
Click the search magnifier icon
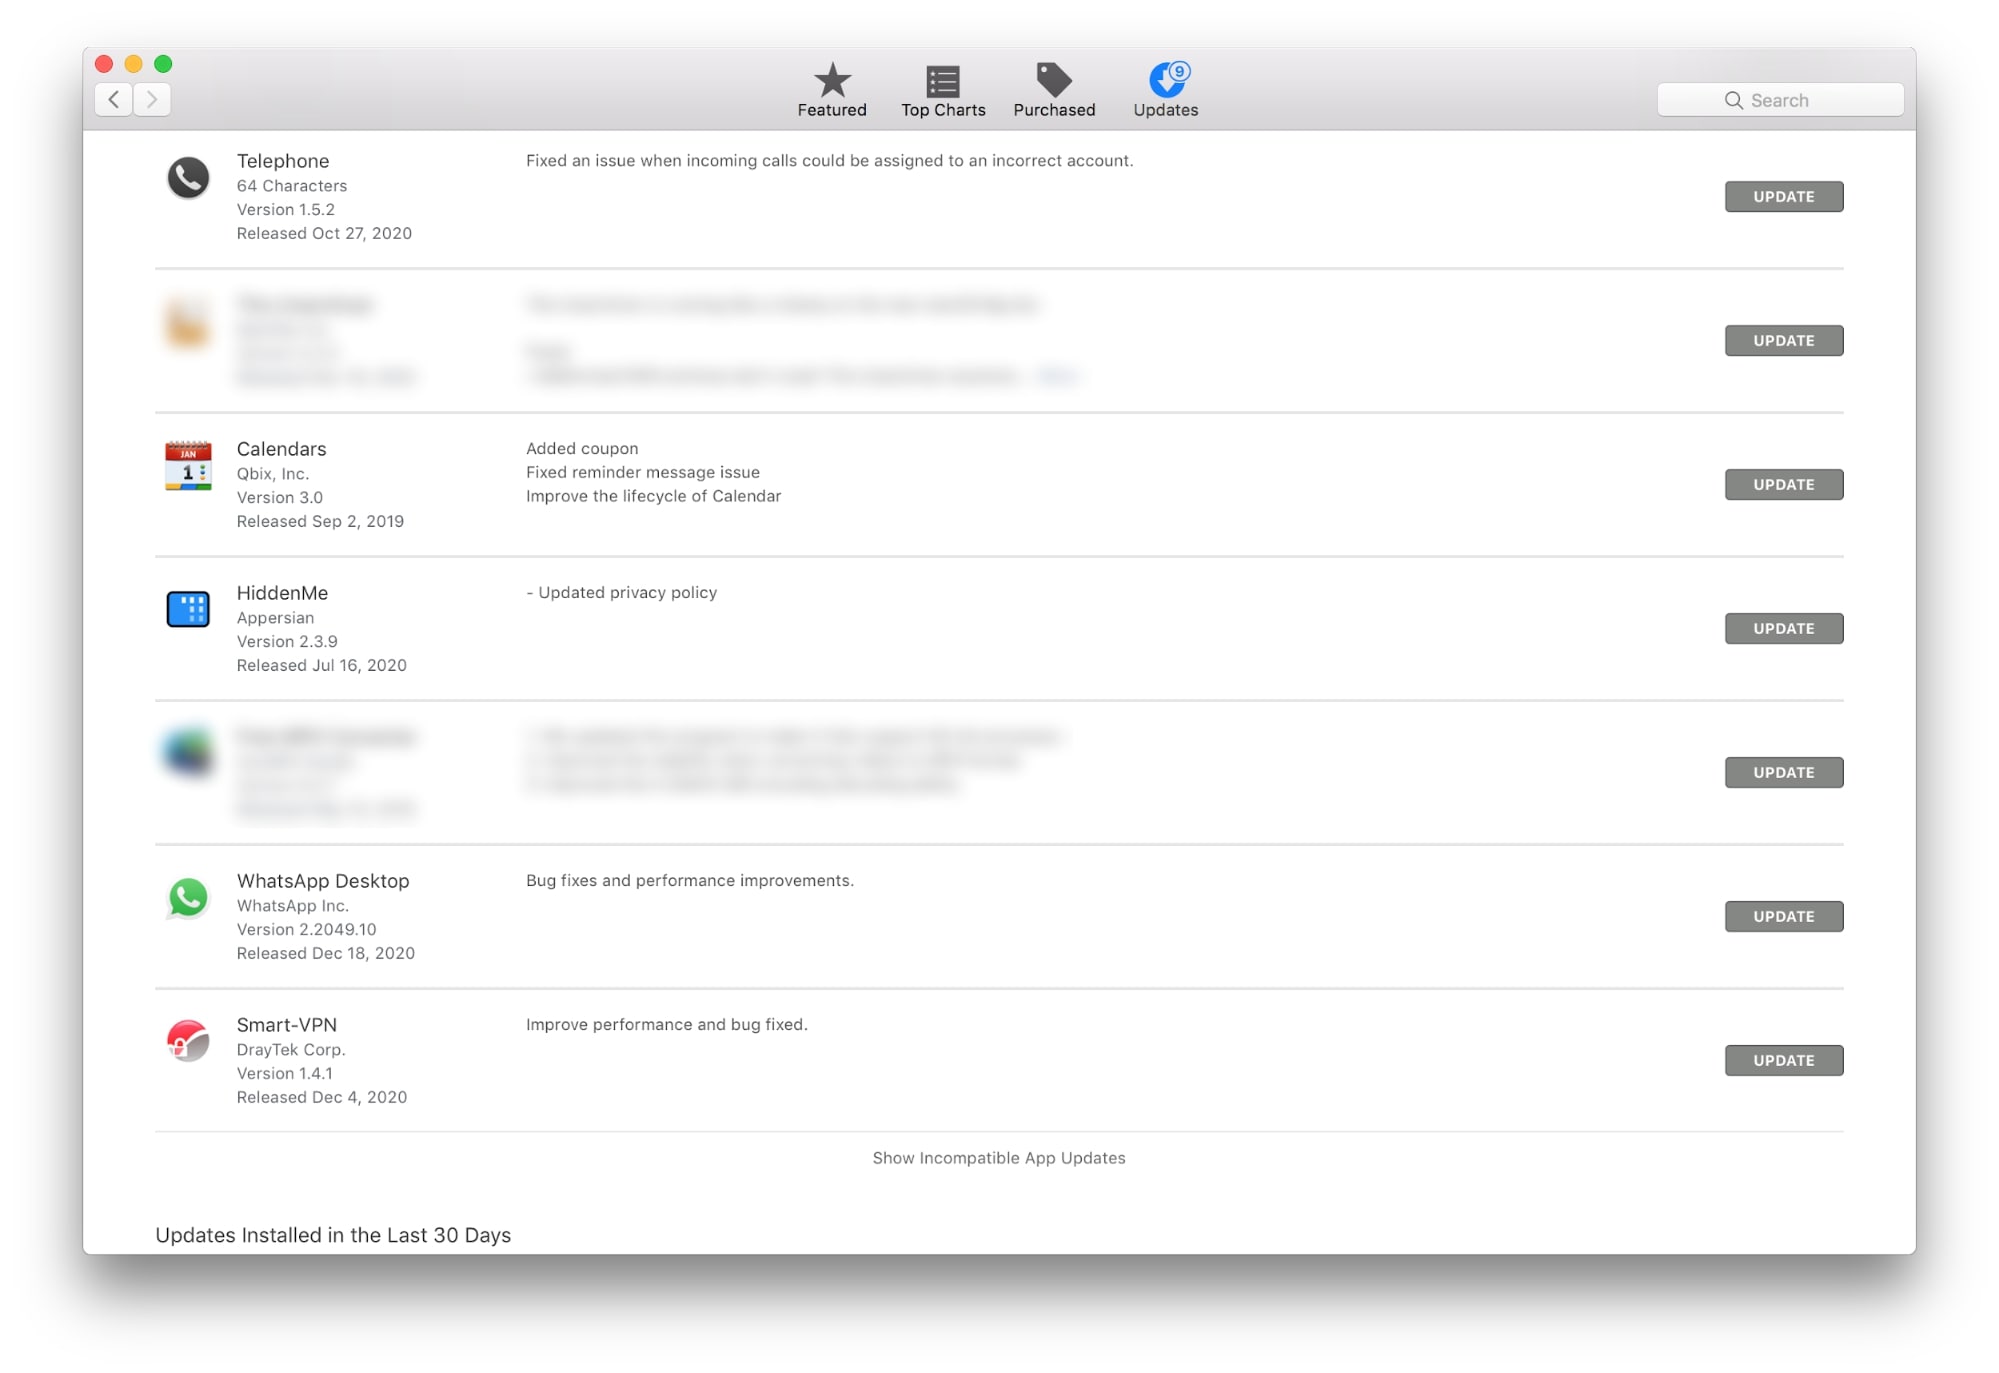(1733, 100)
